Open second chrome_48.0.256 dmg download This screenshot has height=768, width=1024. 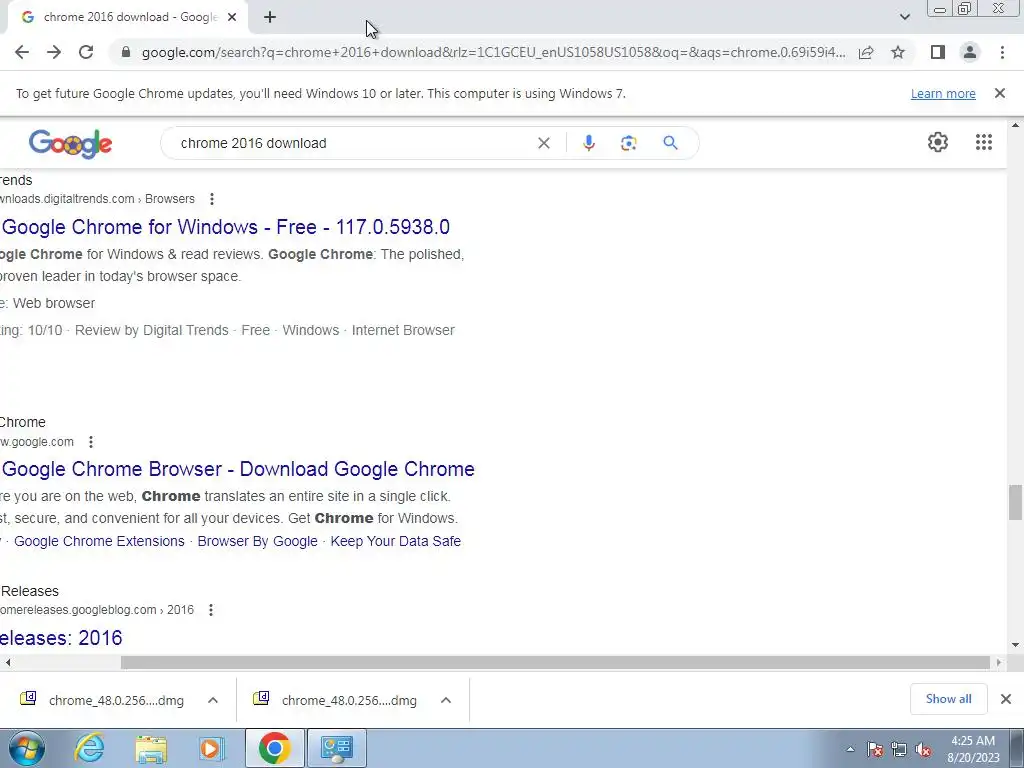(x=335, y=700)
